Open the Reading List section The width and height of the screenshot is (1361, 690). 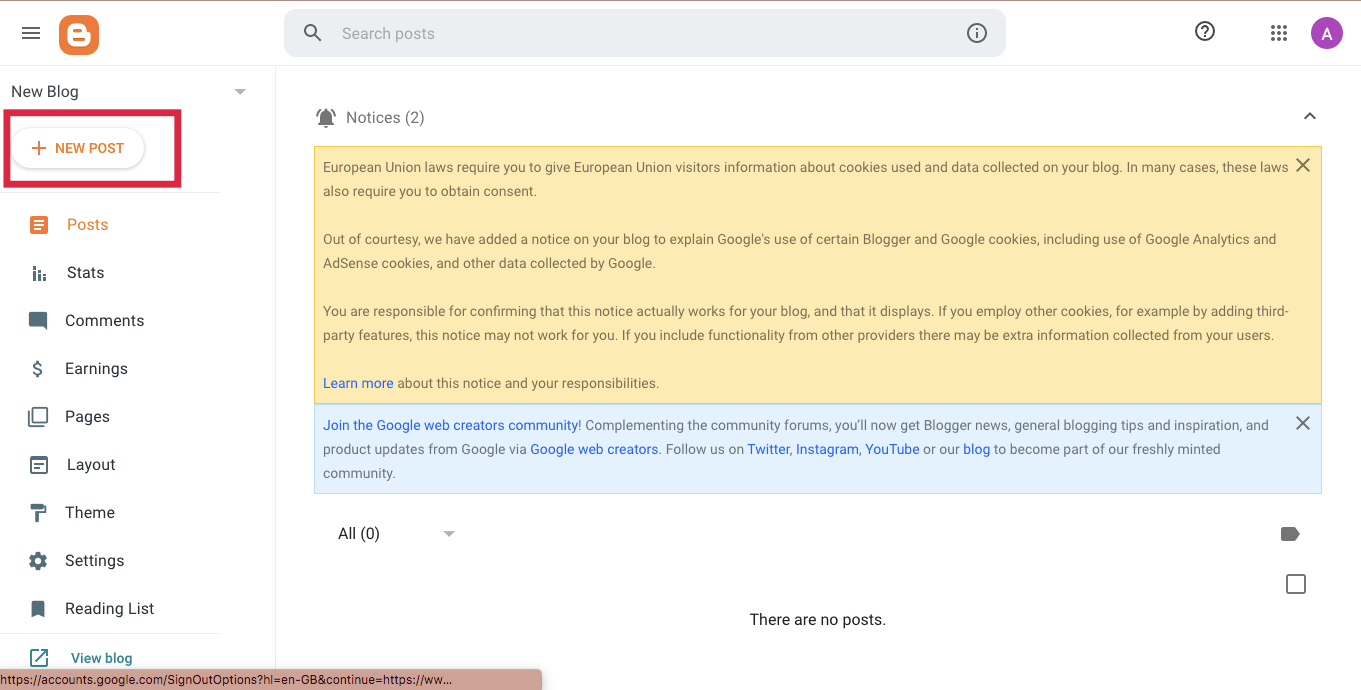[x=110, y=609]
